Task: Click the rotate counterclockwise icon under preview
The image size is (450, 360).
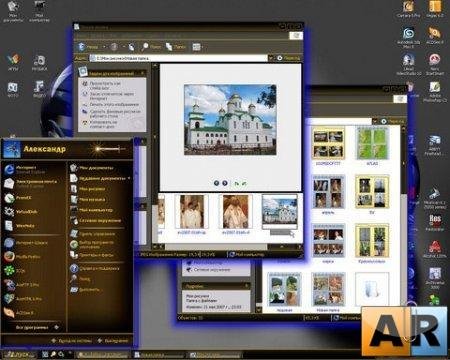Action: coord(244,183)
